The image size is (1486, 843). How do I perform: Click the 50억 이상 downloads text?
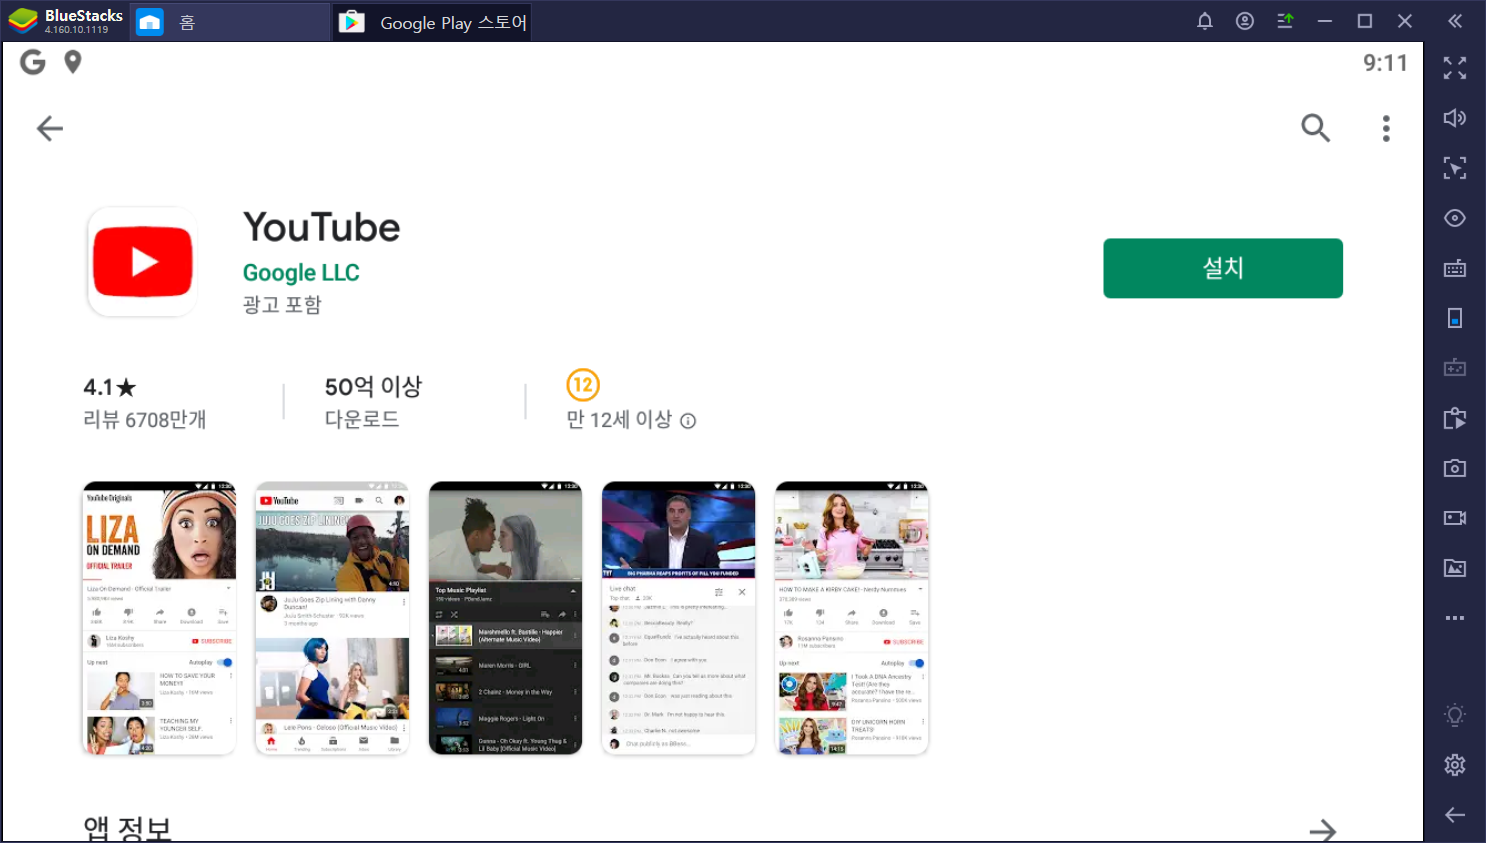pos(373,387)
